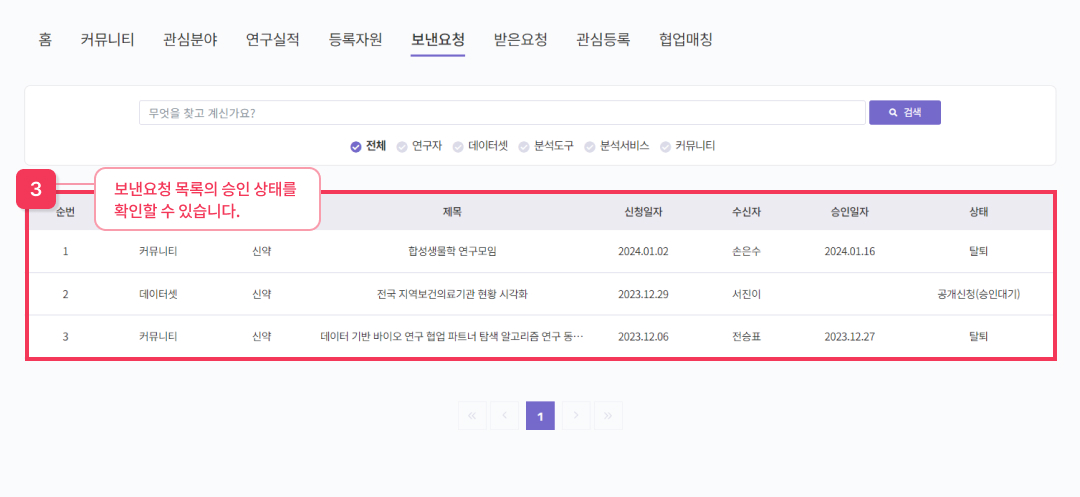
Task: Select page 1 in pagination
Action: point(540,416)
